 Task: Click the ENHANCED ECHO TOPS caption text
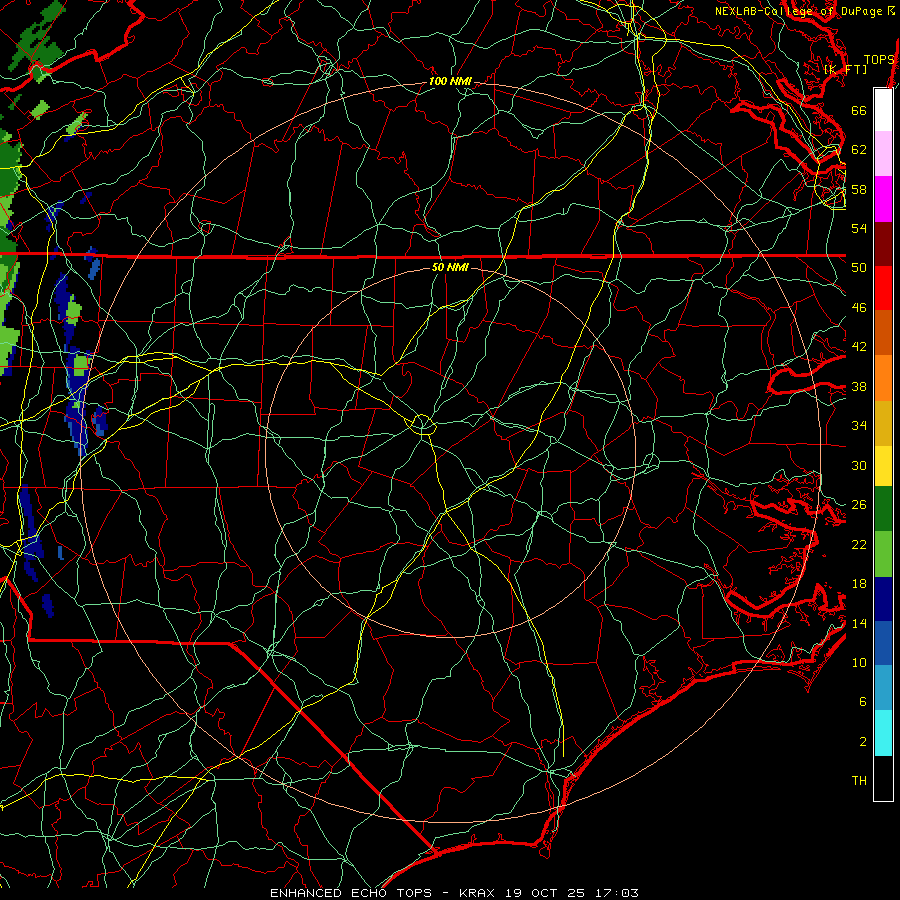(x=350, y=893)
